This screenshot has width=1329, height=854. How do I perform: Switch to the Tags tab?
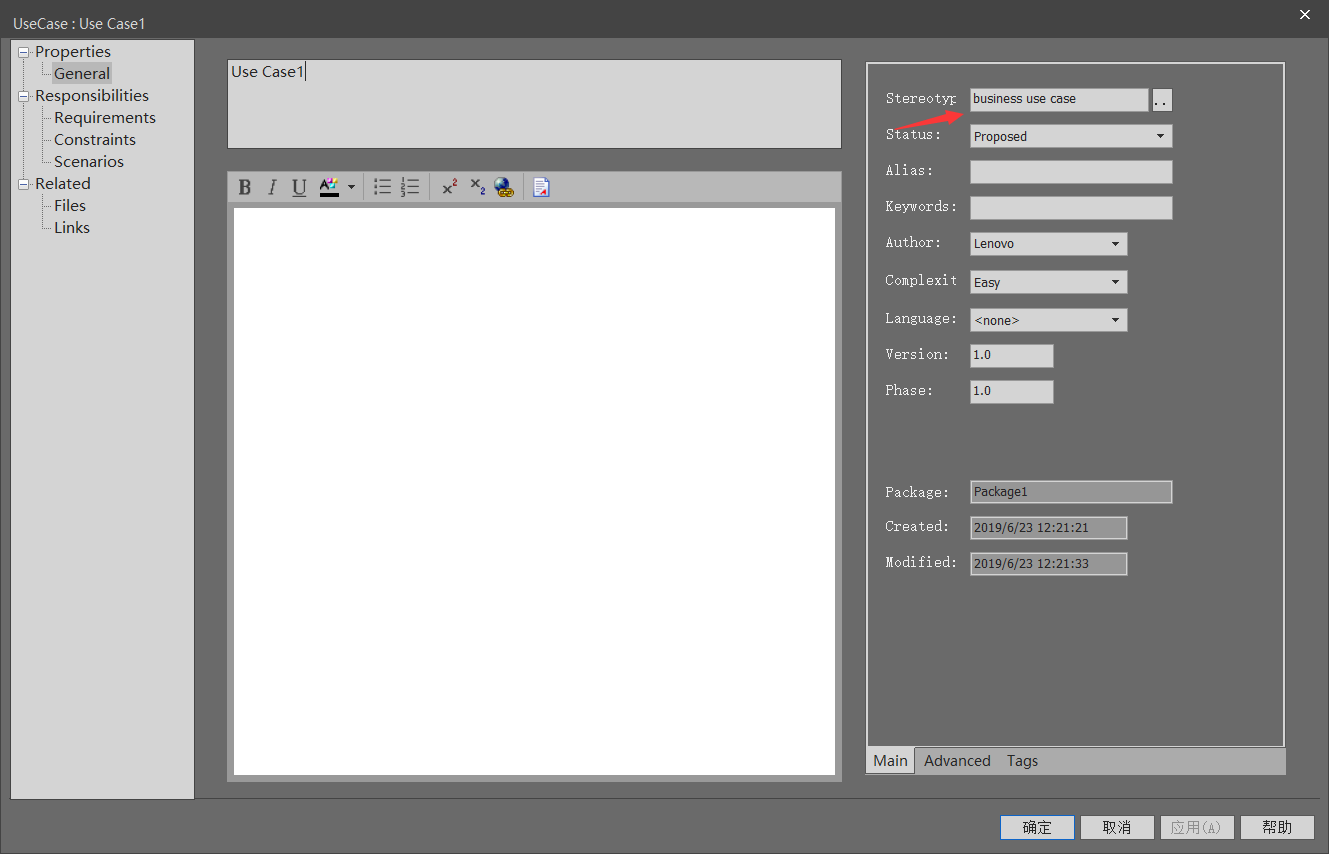coord(1022,760)
